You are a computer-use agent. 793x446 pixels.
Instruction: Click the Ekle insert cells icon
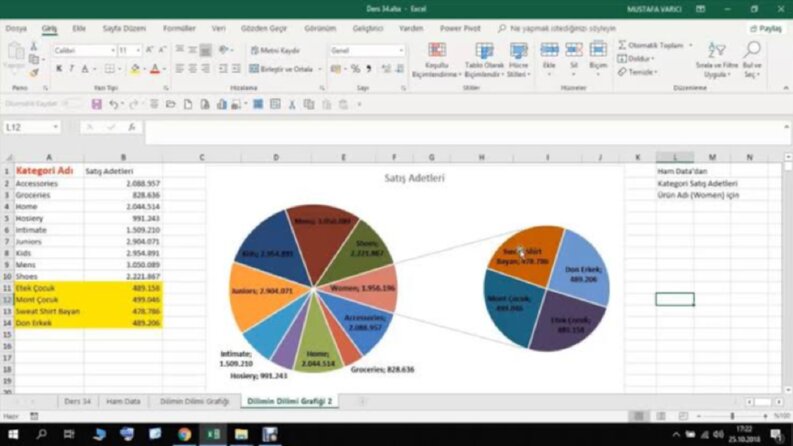click(x=549, y=50)
